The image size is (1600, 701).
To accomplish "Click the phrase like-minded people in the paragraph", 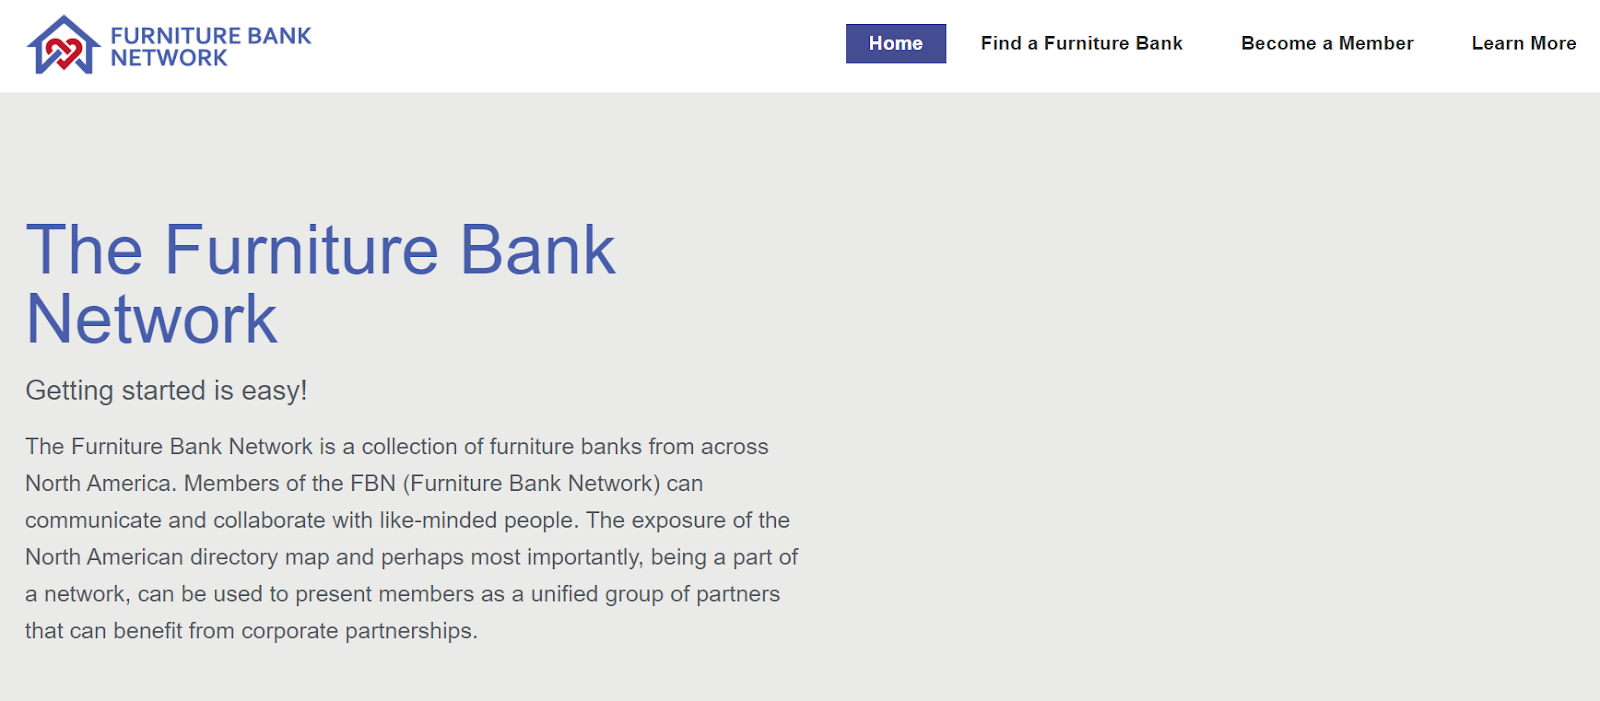I will (x=479, y=520).
